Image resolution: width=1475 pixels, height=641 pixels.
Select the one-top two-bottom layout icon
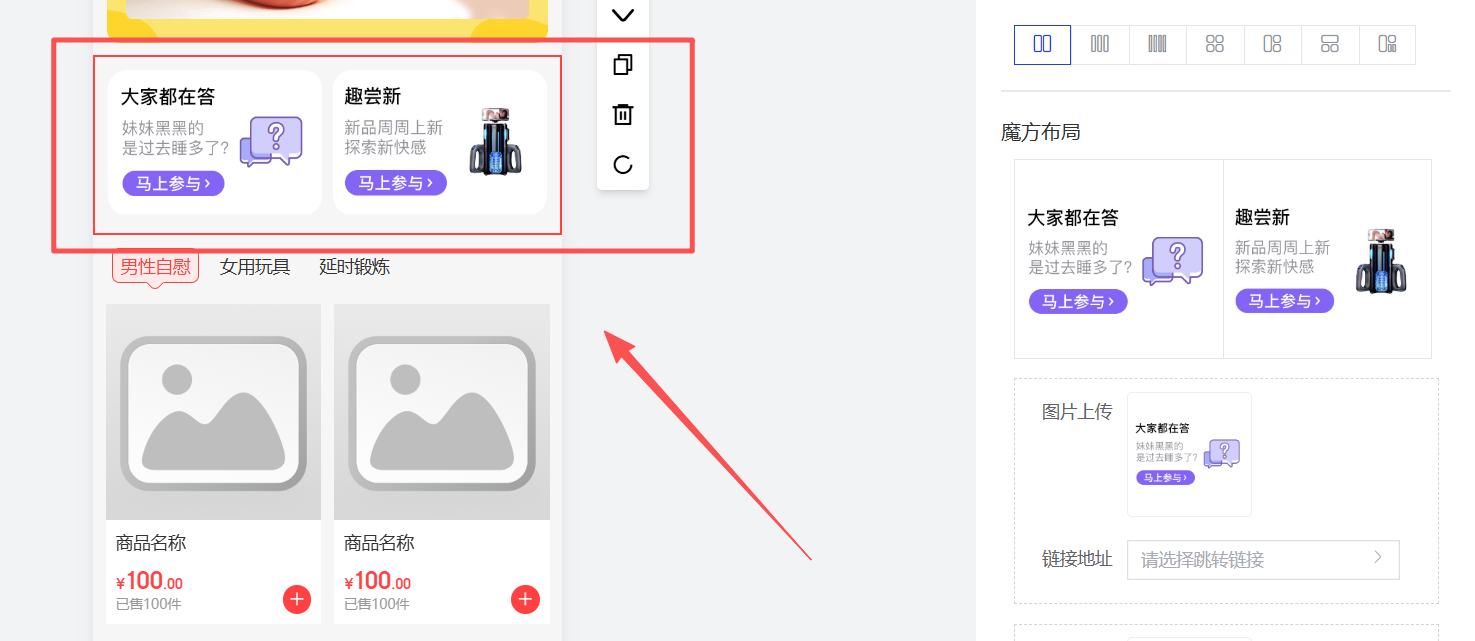1330,44
